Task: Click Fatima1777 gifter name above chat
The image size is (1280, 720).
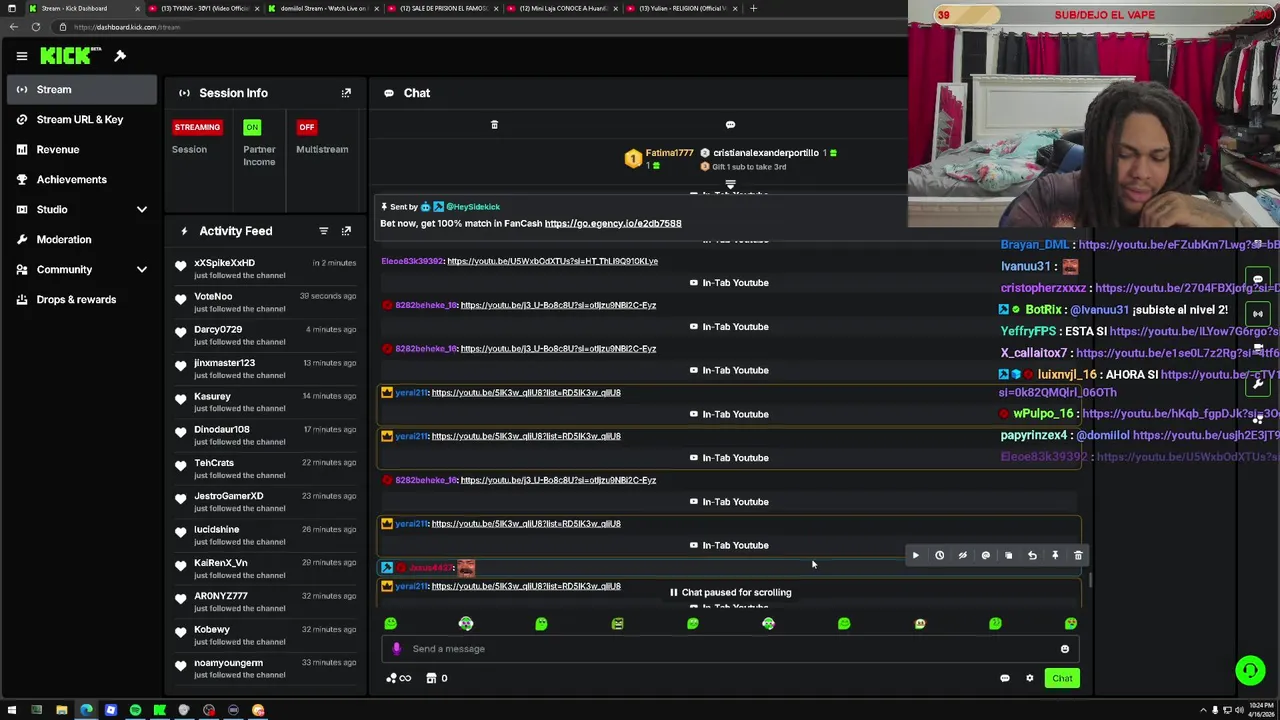Action: pyautogui.click(x=669, y=153)
